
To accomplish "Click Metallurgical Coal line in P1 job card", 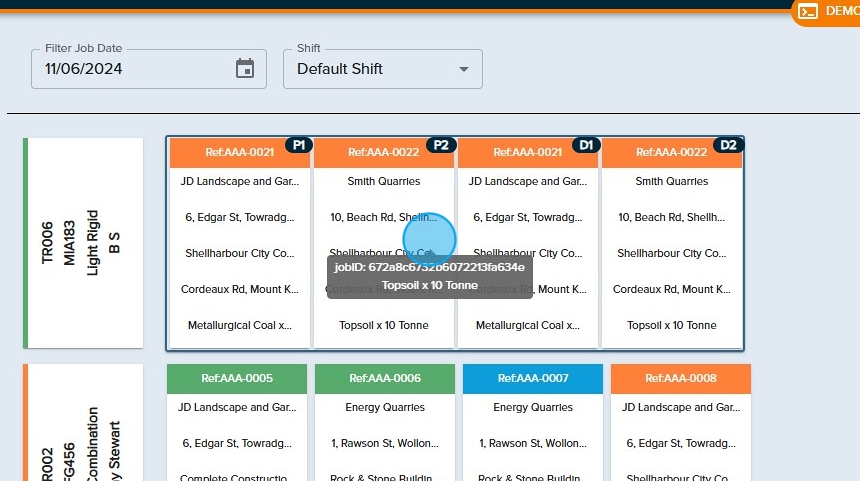I will (x=240, y=325).
